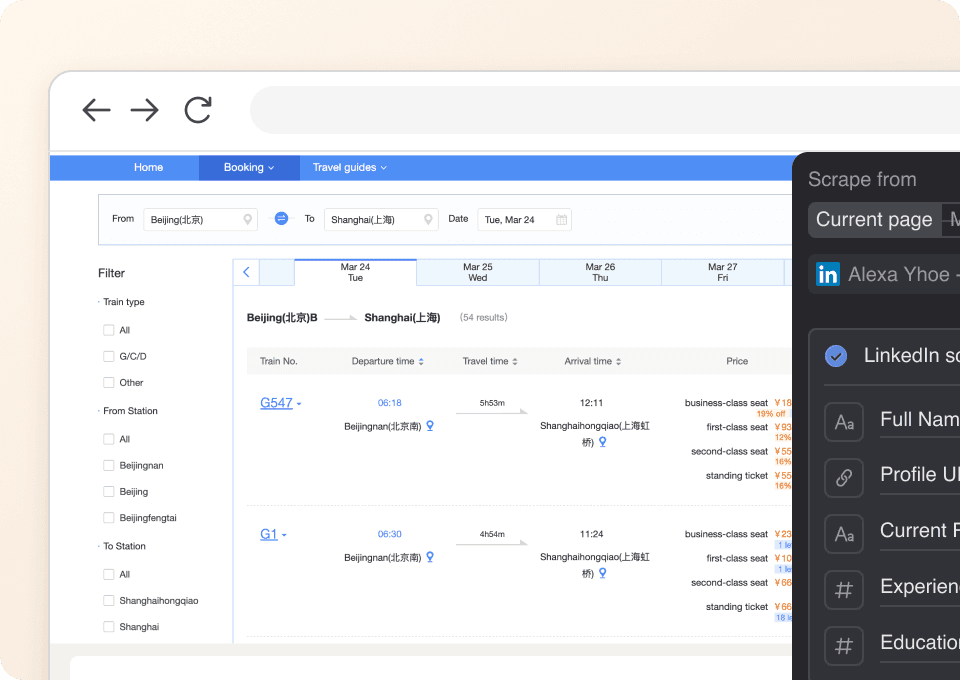Go to the Home menu item
The width and height of the screenshot is (960, 680).
point(148,168)
